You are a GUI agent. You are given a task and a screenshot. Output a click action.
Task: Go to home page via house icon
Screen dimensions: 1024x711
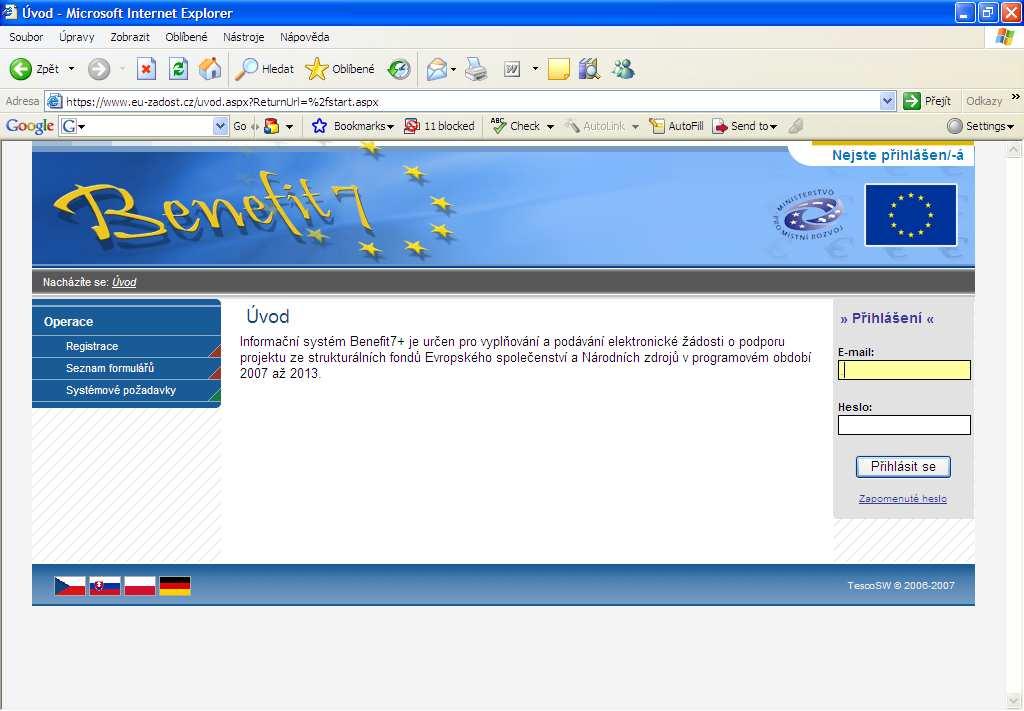click(210, 69)
